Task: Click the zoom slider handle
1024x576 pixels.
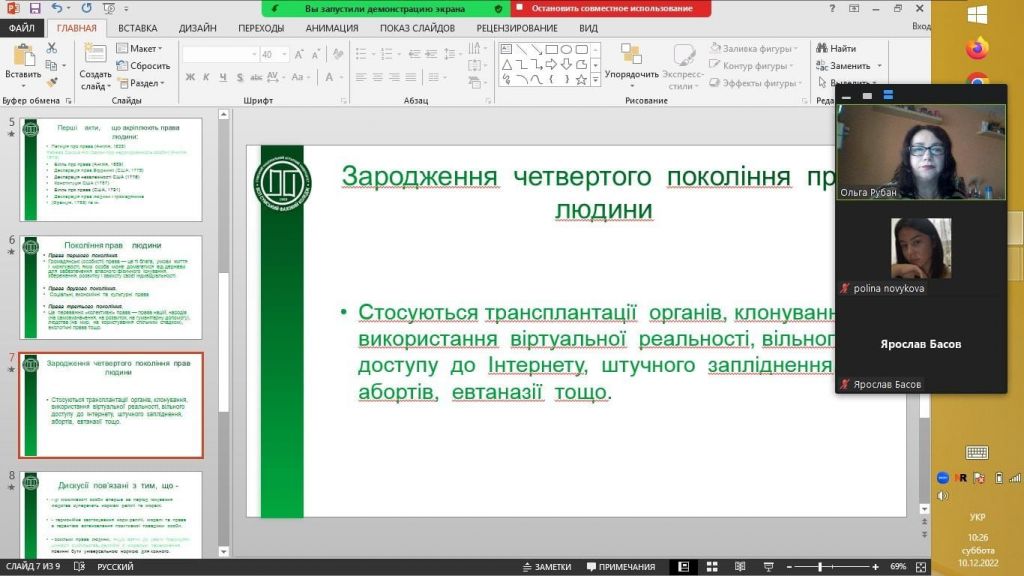Action: (x=820, y=567)
